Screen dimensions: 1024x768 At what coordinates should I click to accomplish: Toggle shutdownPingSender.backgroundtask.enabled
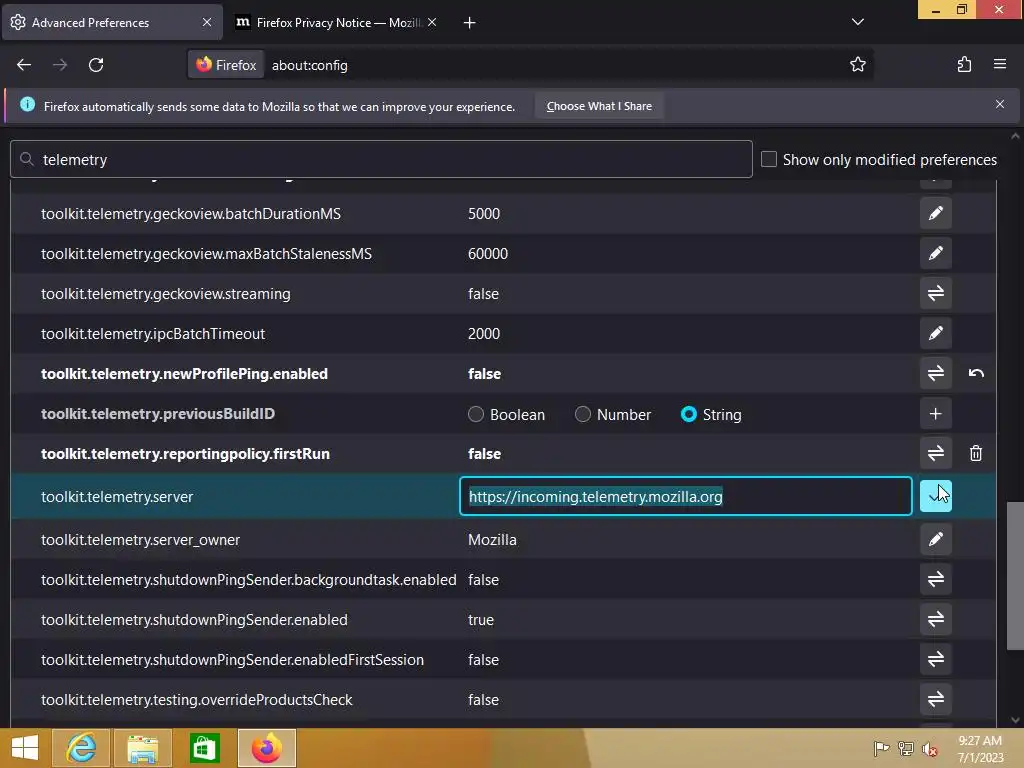[x=935, y=579]
